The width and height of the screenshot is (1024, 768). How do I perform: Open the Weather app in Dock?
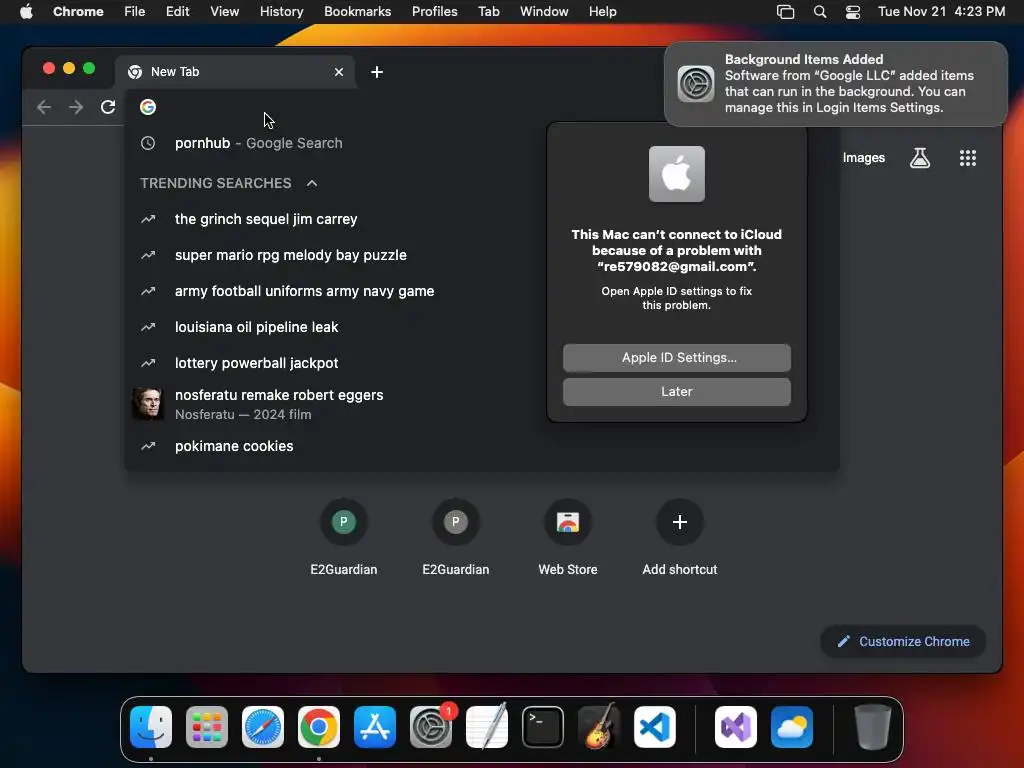tap(792, 727)
